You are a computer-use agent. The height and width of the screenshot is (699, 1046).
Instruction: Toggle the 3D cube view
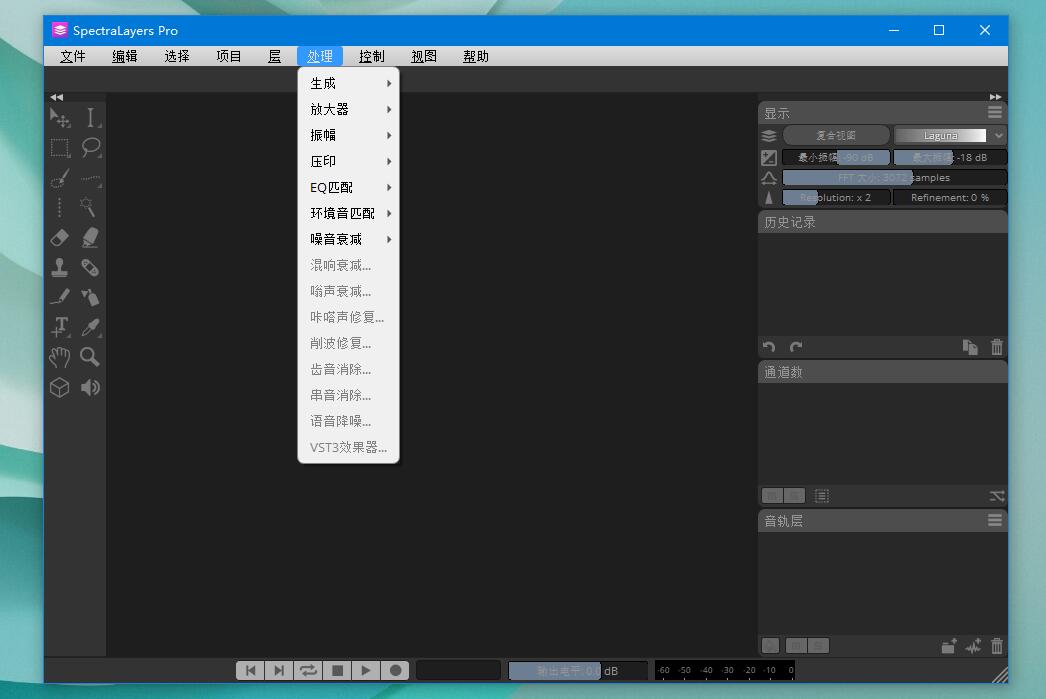[60, 388]
